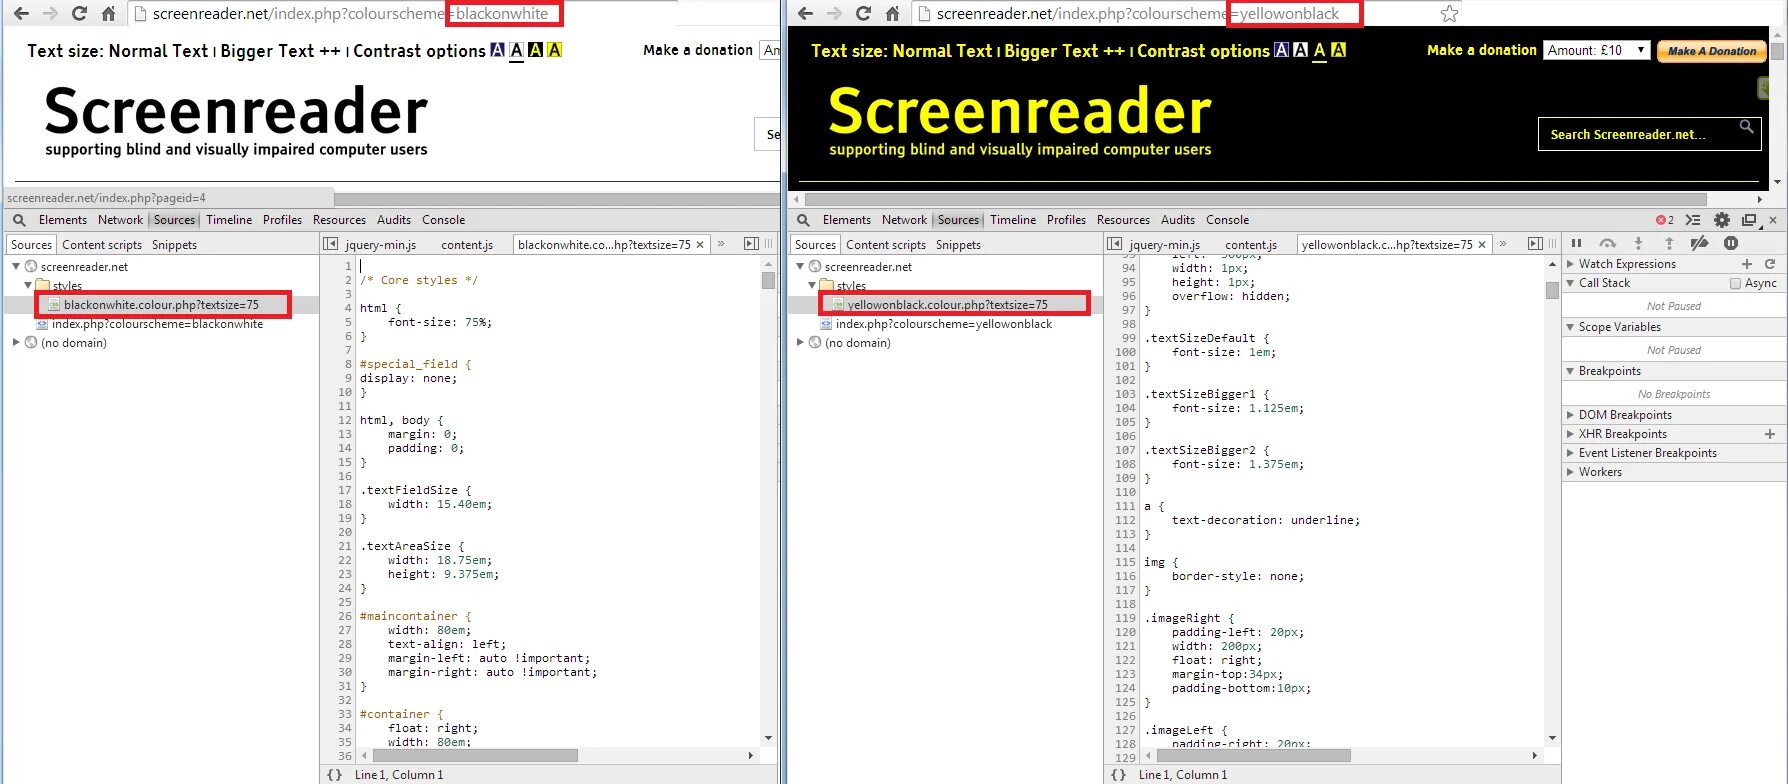Pretty print source in left DevTools

coord(334,775)
